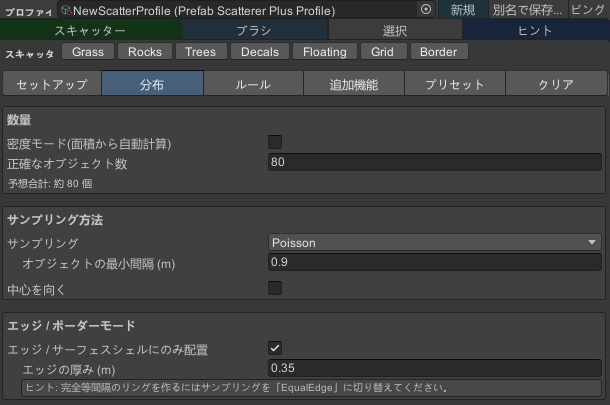610x405 pixels.
Task: Enable 密度モード(面積から自動計算) checkbox
Action: point(275,142)
